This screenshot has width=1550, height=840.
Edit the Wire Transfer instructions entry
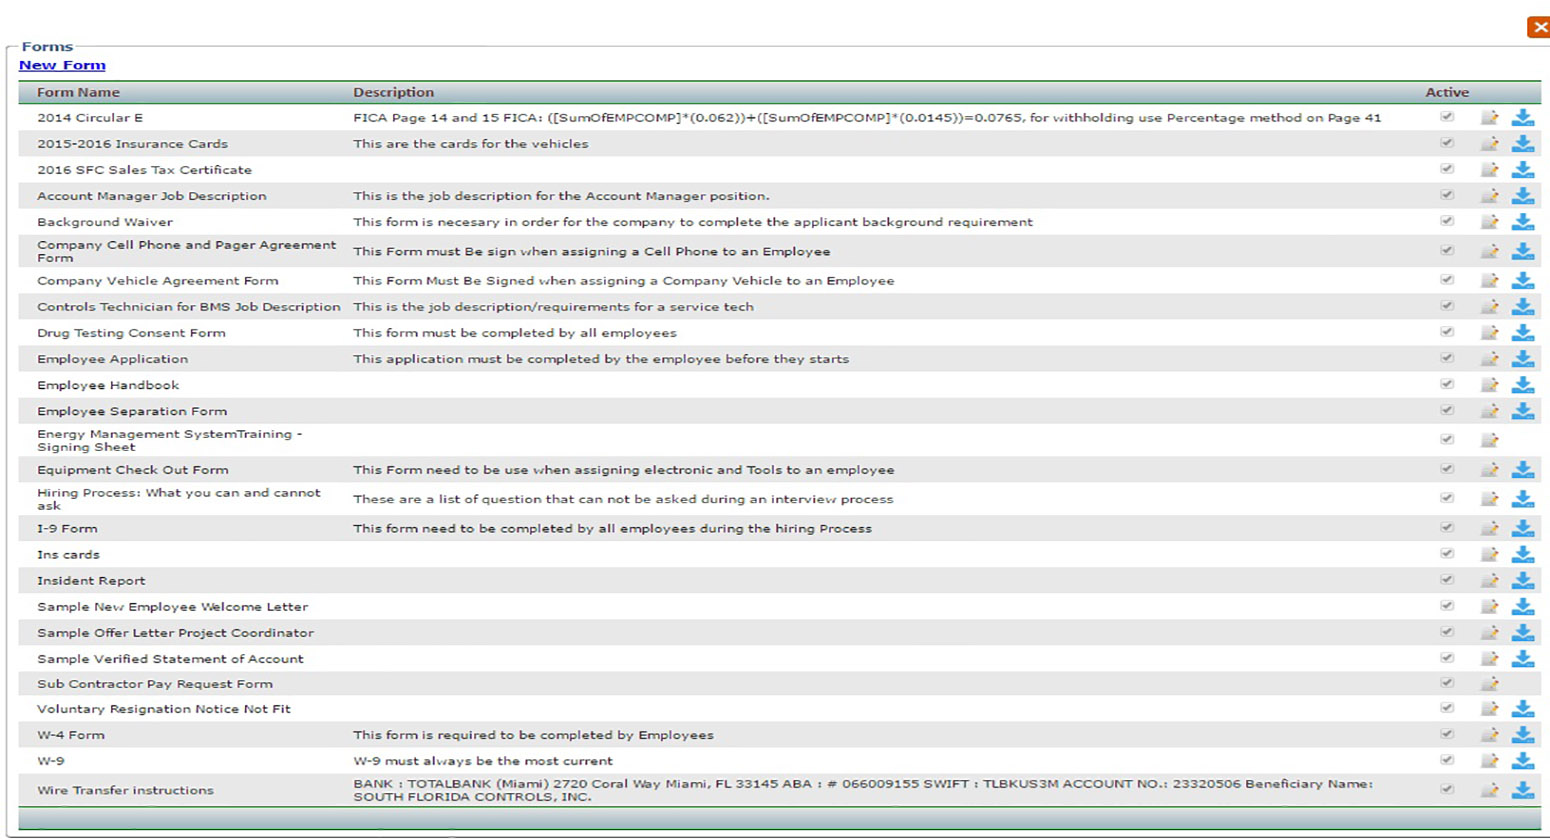click(1489, 790)
